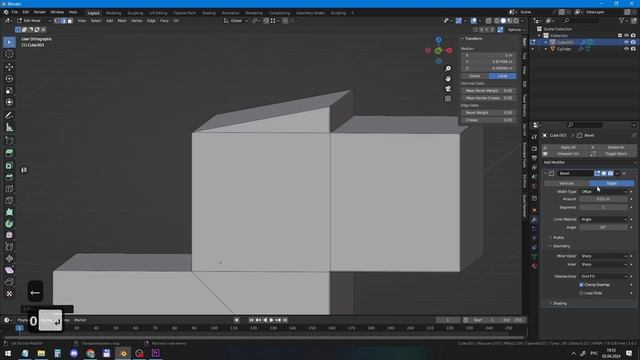The height and width of the screenshot is (360, 640).
Task: Click the zoom view magnifier icon
Action: tap(448, 69)
